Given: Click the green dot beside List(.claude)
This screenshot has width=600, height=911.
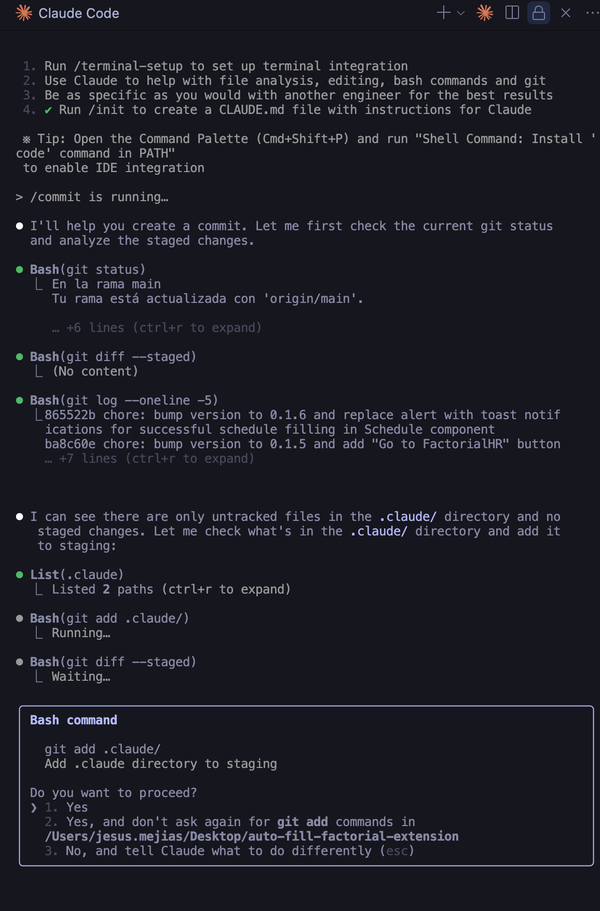Looking at the screenshot, I should [20, 574].
